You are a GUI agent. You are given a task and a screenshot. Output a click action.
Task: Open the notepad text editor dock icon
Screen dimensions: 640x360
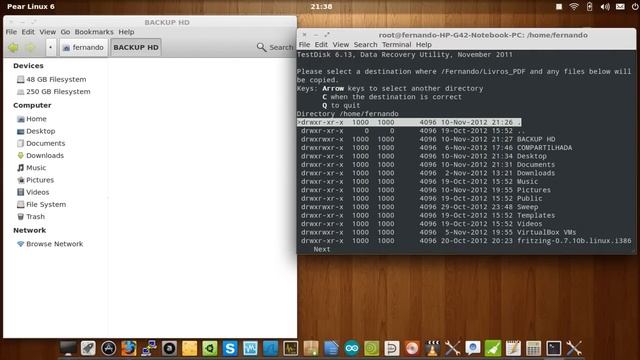pos(513,348)
